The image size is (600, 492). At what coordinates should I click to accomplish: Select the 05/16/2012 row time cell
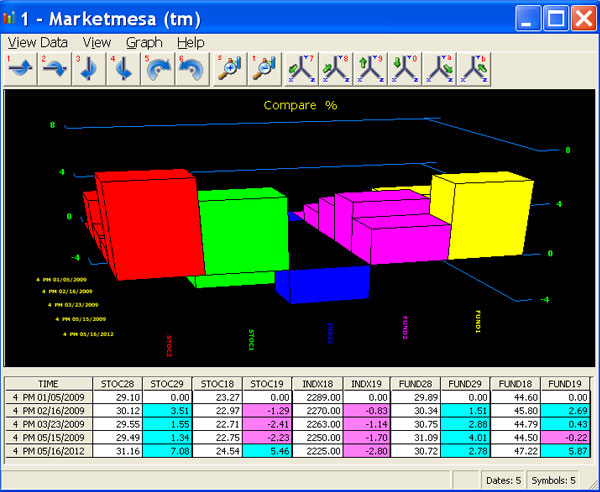click(48, 453)
